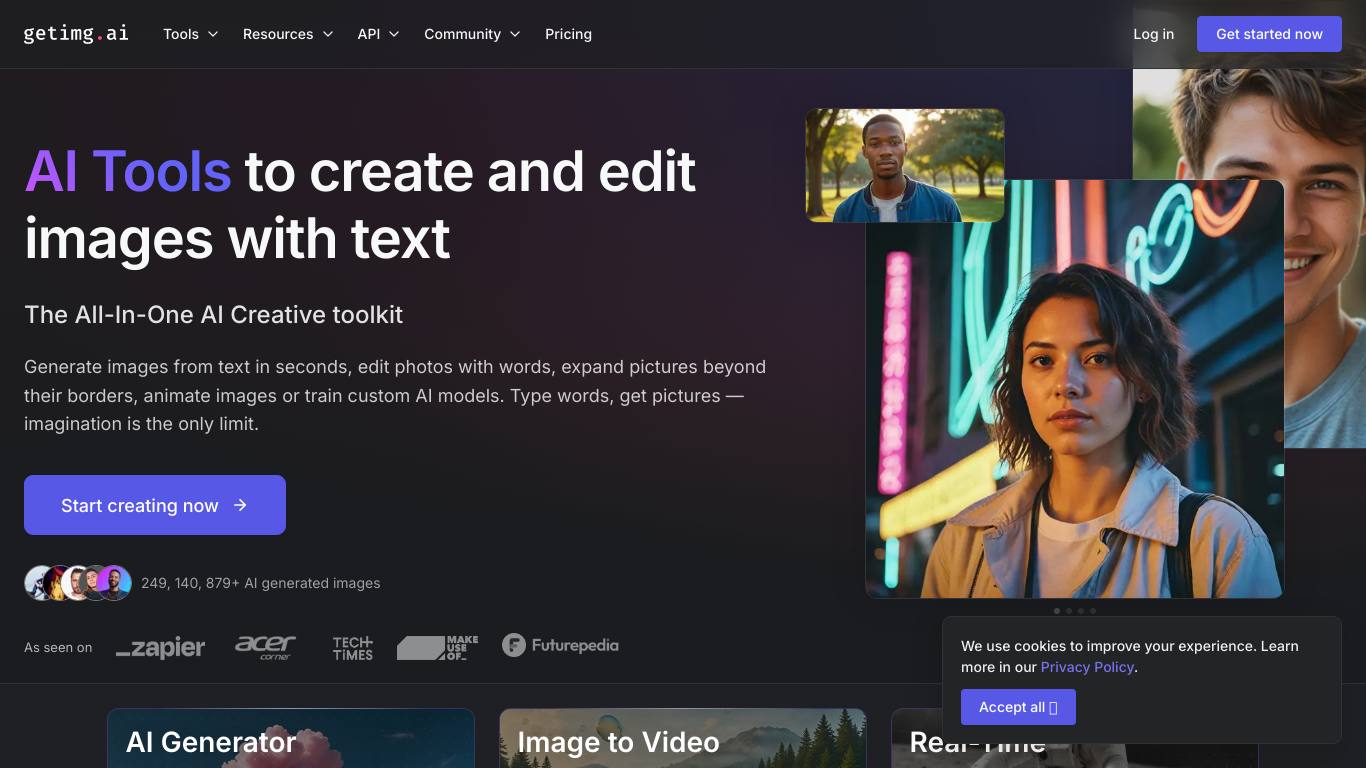This screenshot has height=768, width=1366.
Task: Go to the Pricing page
Action: coord(568,34)
